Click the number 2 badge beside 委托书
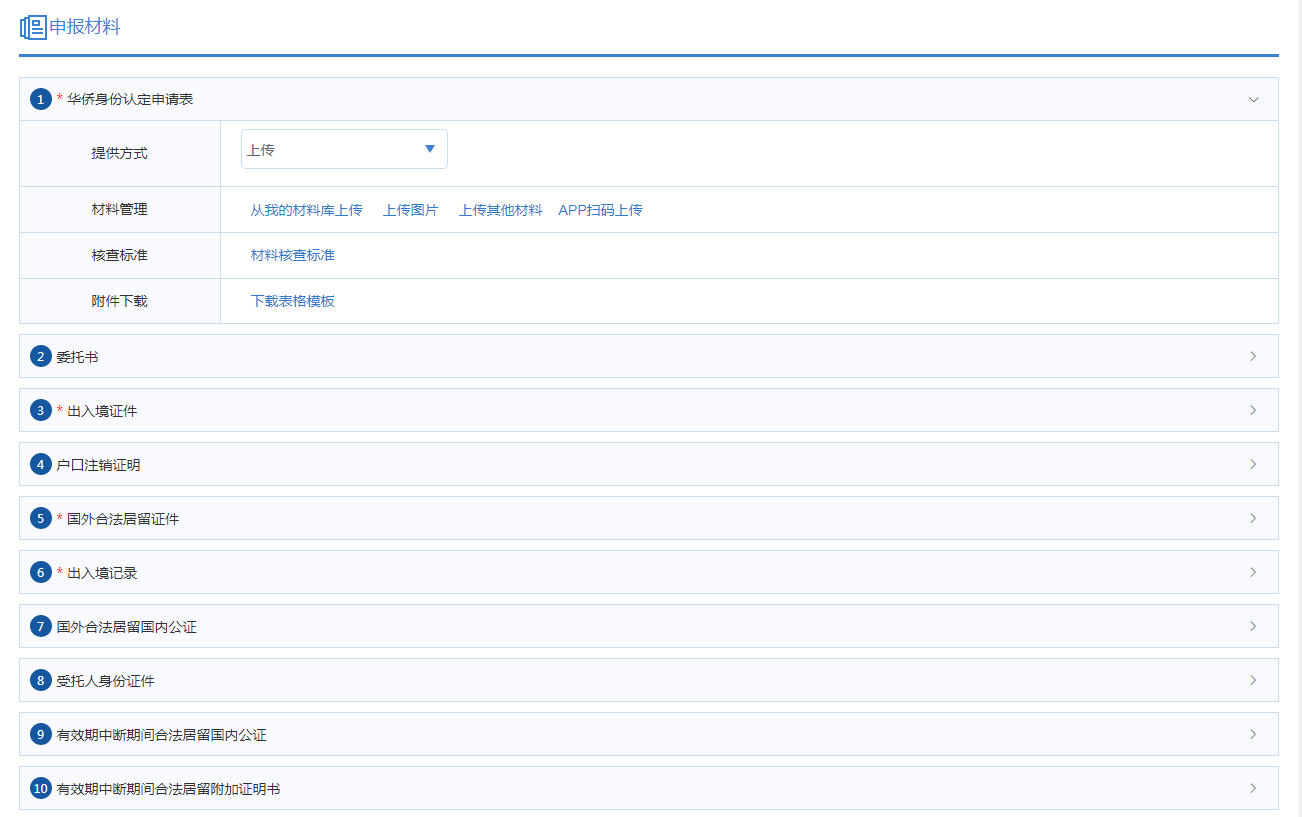This screenshot has height=817, width=1302. pyautogui.click(x=40, y=356)
